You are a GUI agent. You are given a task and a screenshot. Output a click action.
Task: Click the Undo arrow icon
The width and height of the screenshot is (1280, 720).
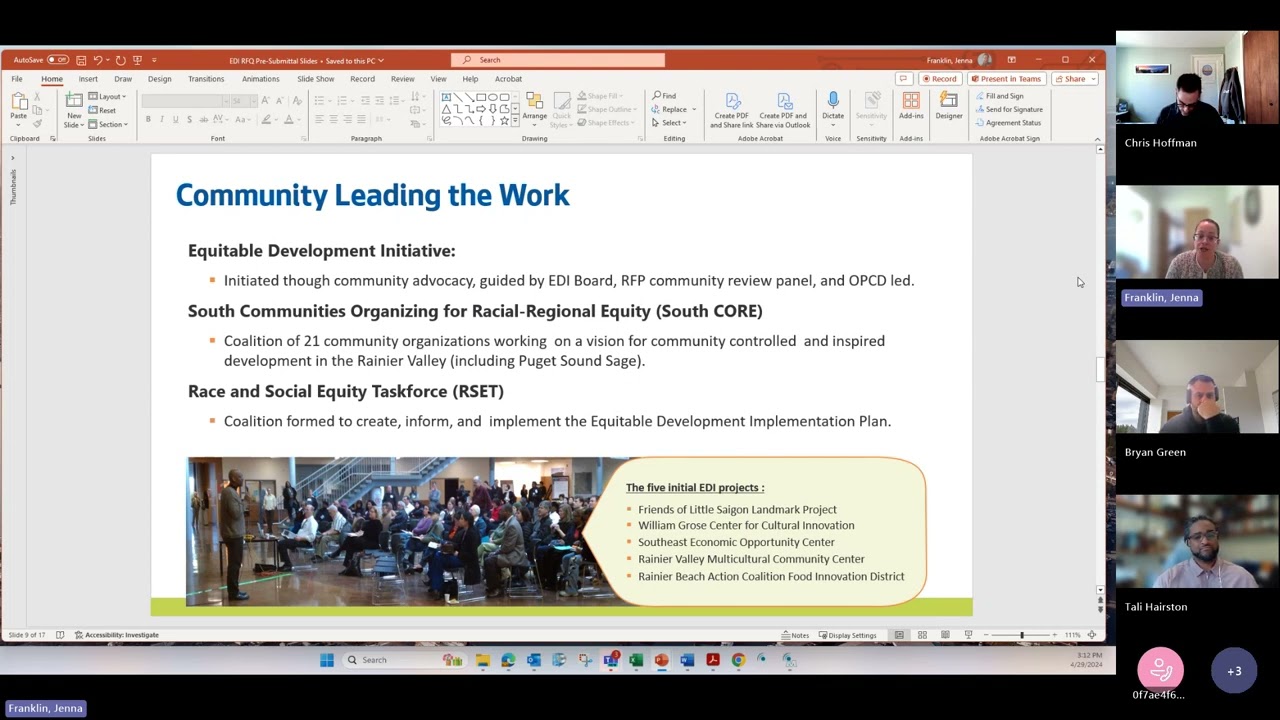point(98,60)
